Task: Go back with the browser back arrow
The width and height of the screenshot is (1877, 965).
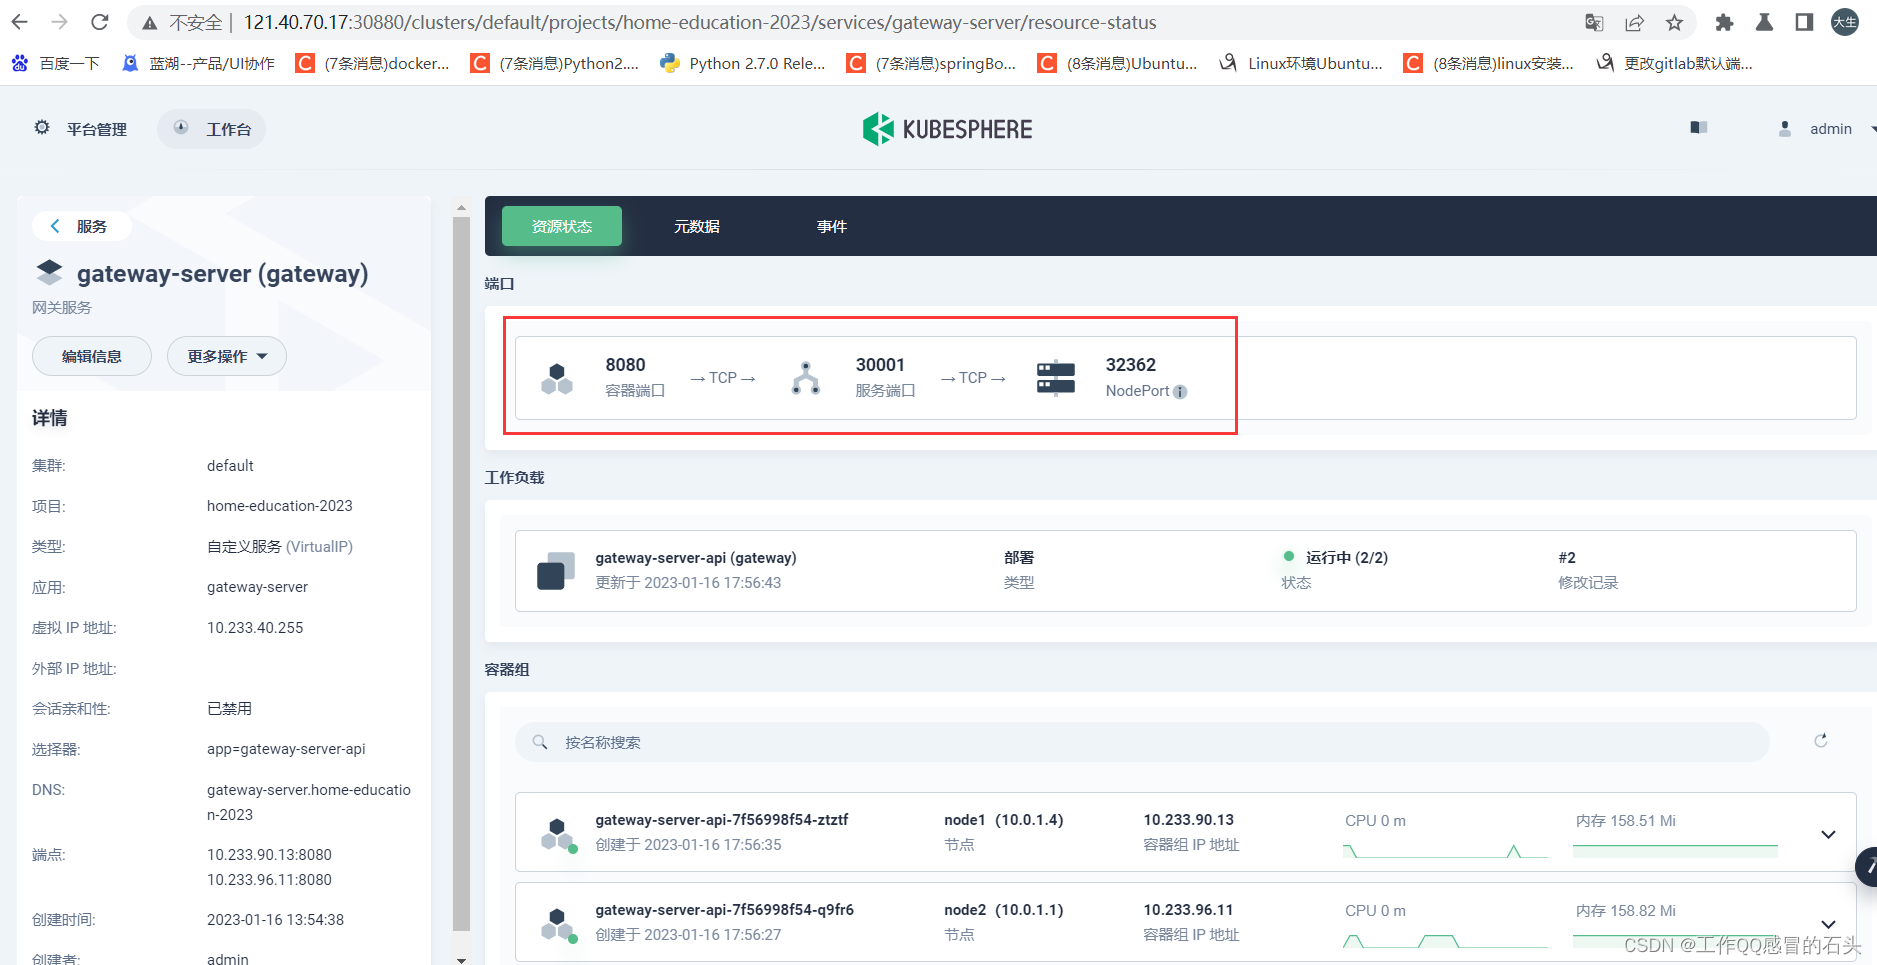Action: [20, 22]
